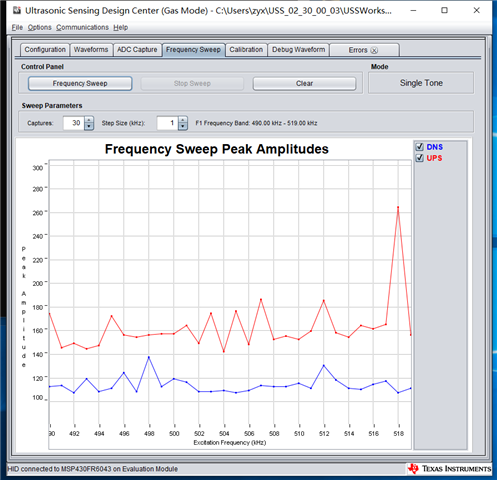497x480 pixels.
Task: Click the app icon in title bar
Action: pyautogui.click(x=17, y=10)
